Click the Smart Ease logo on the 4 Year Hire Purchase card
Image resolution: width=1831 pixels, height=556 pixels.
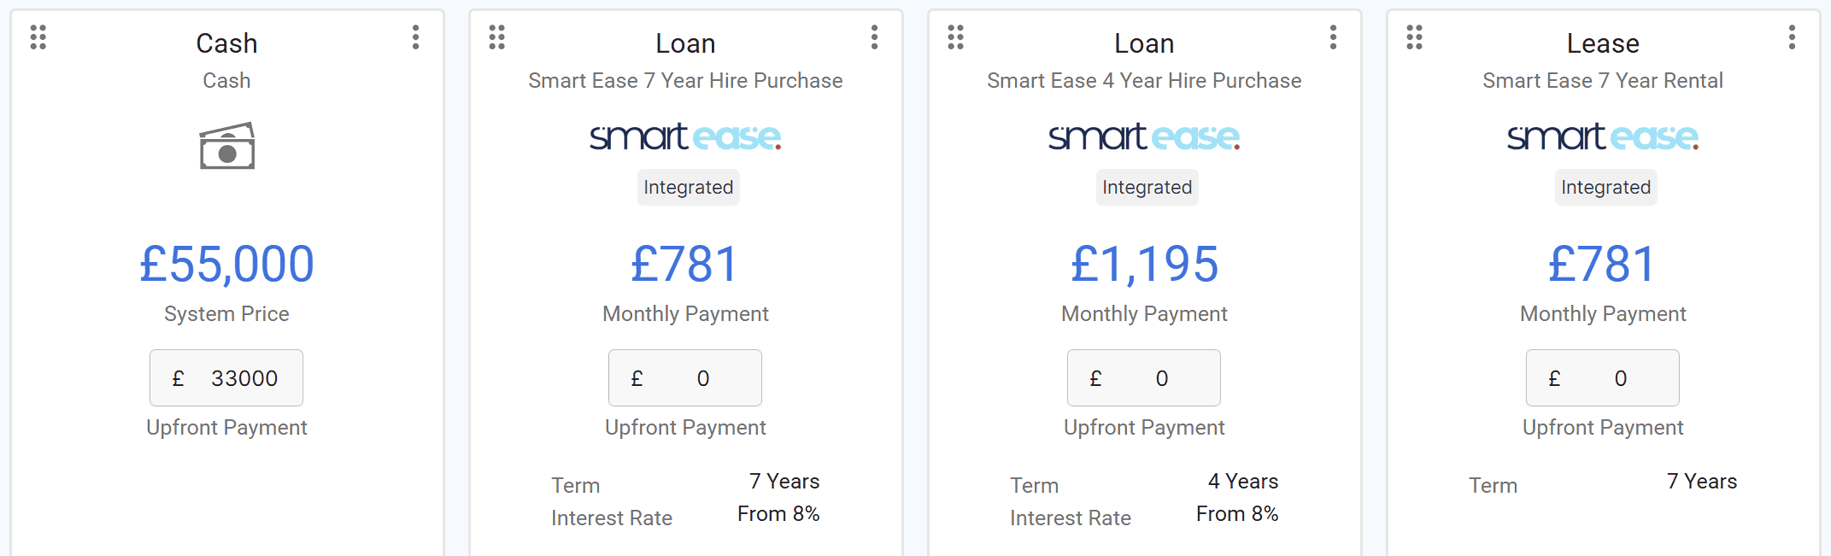(x=1144, y=136)
